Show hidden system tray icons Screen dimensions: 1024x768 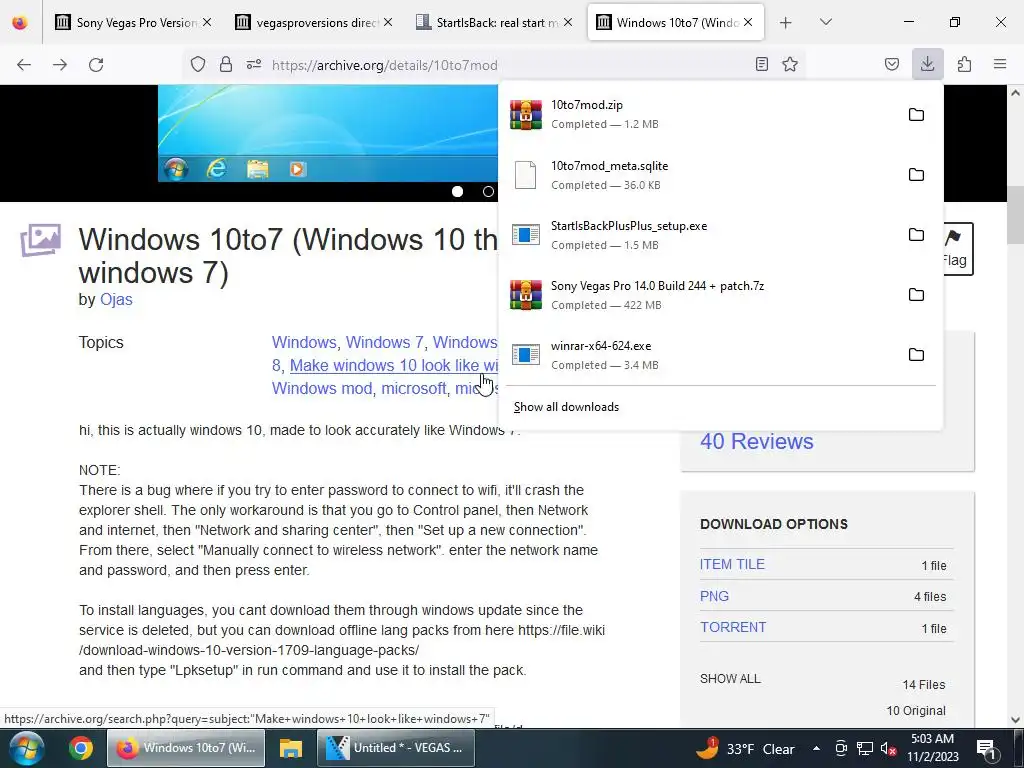click(816, 748)
